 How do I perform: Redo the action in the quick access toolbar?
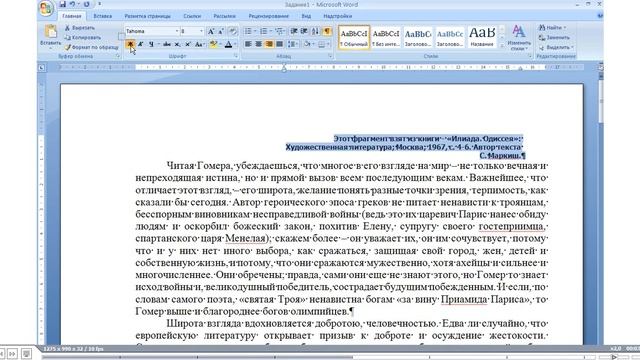(x=87, y=4)
